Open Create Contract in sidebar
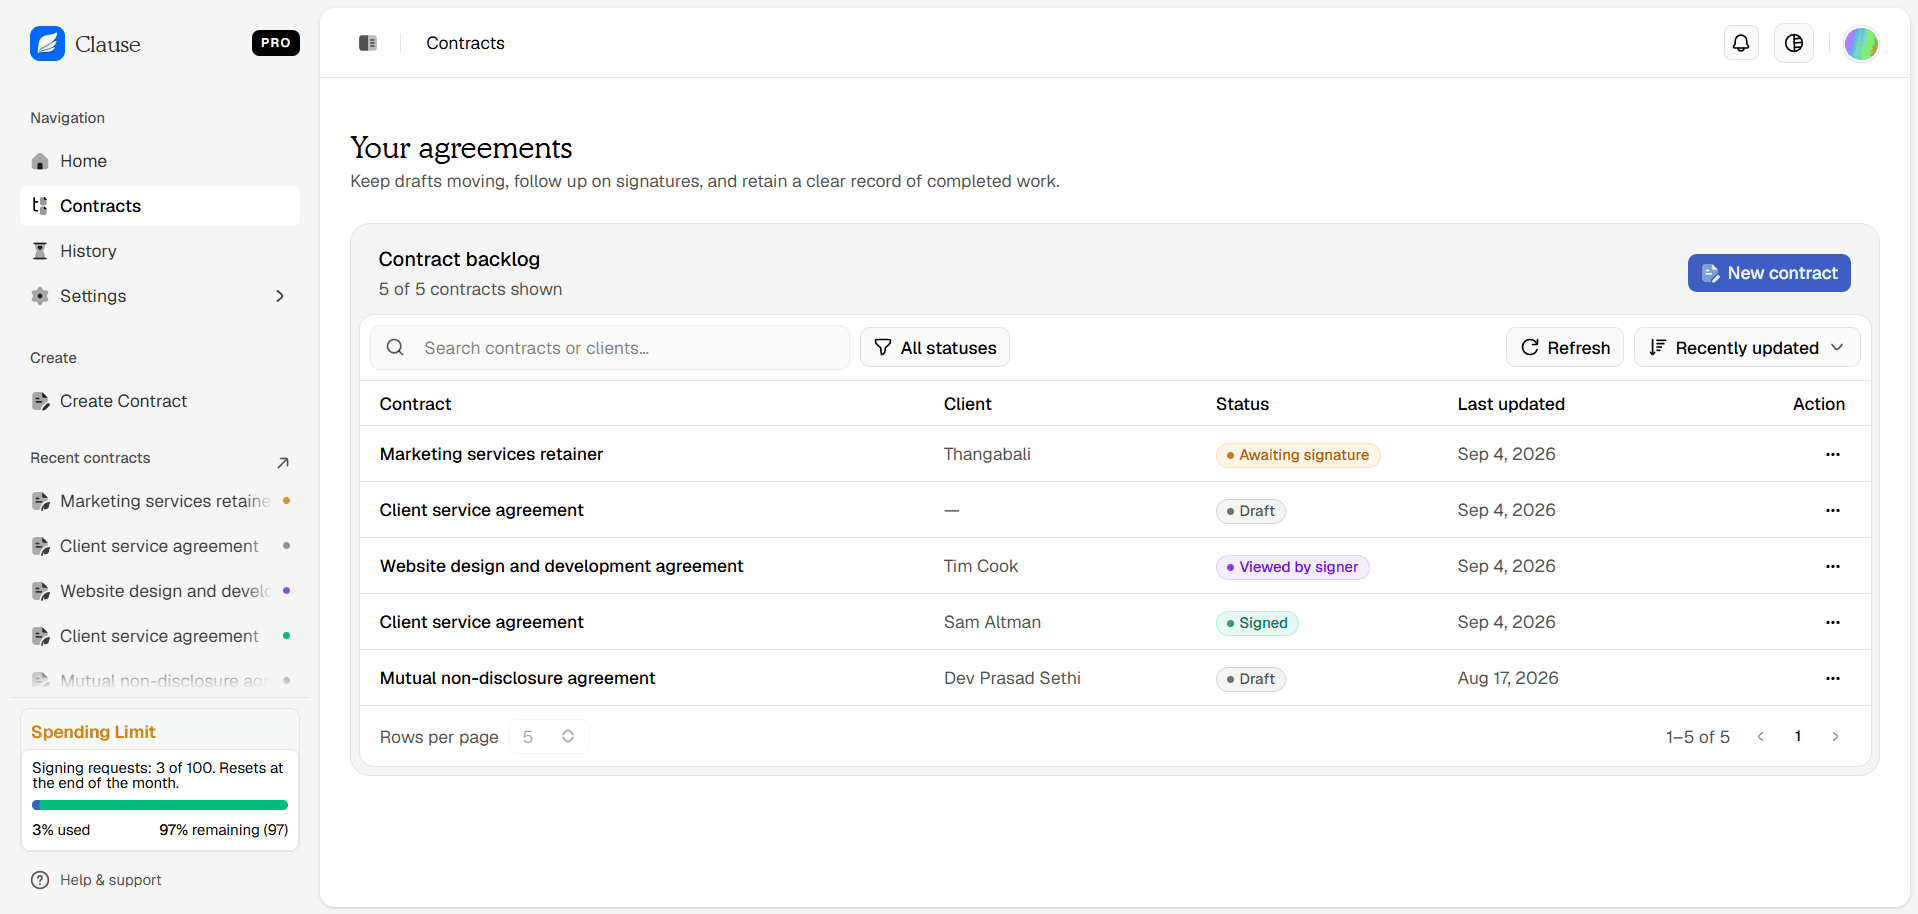 (x=160, y=401)
